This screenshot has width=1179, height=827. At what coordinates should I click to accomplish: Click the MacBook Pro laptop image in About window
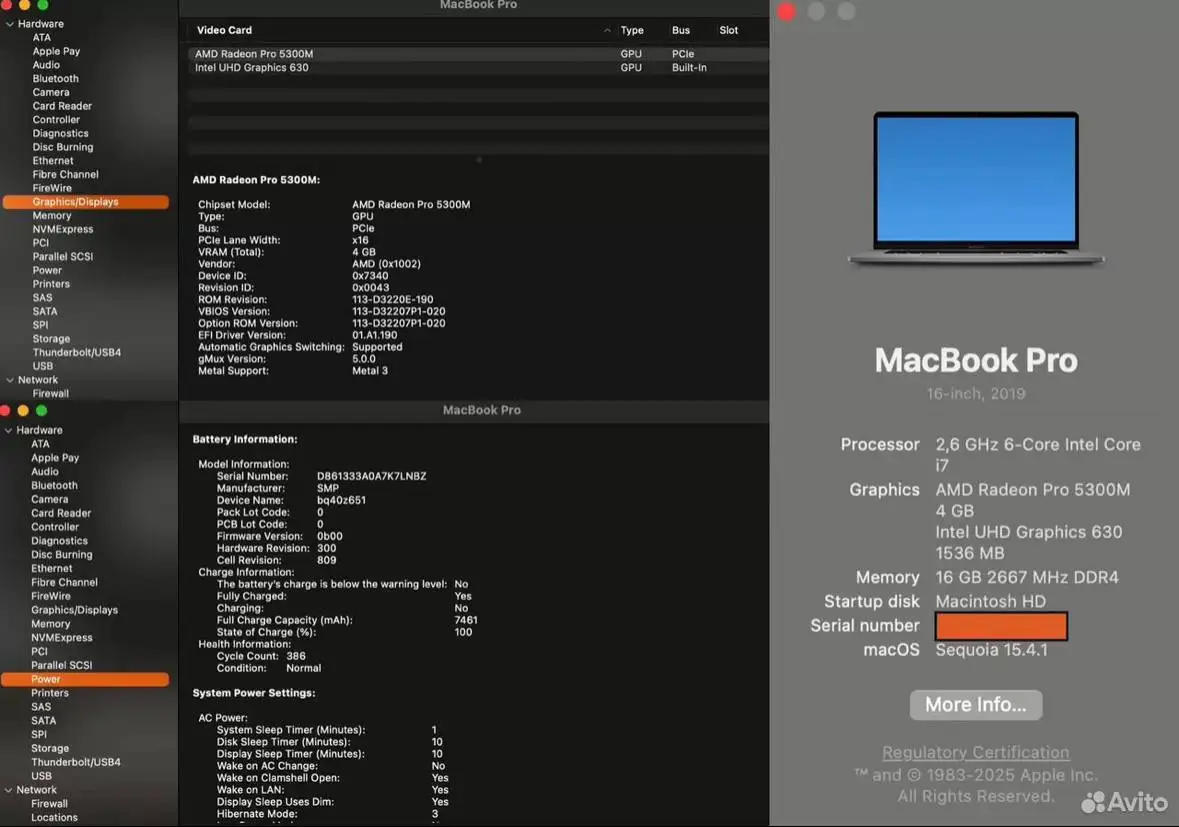coord(975,189)
